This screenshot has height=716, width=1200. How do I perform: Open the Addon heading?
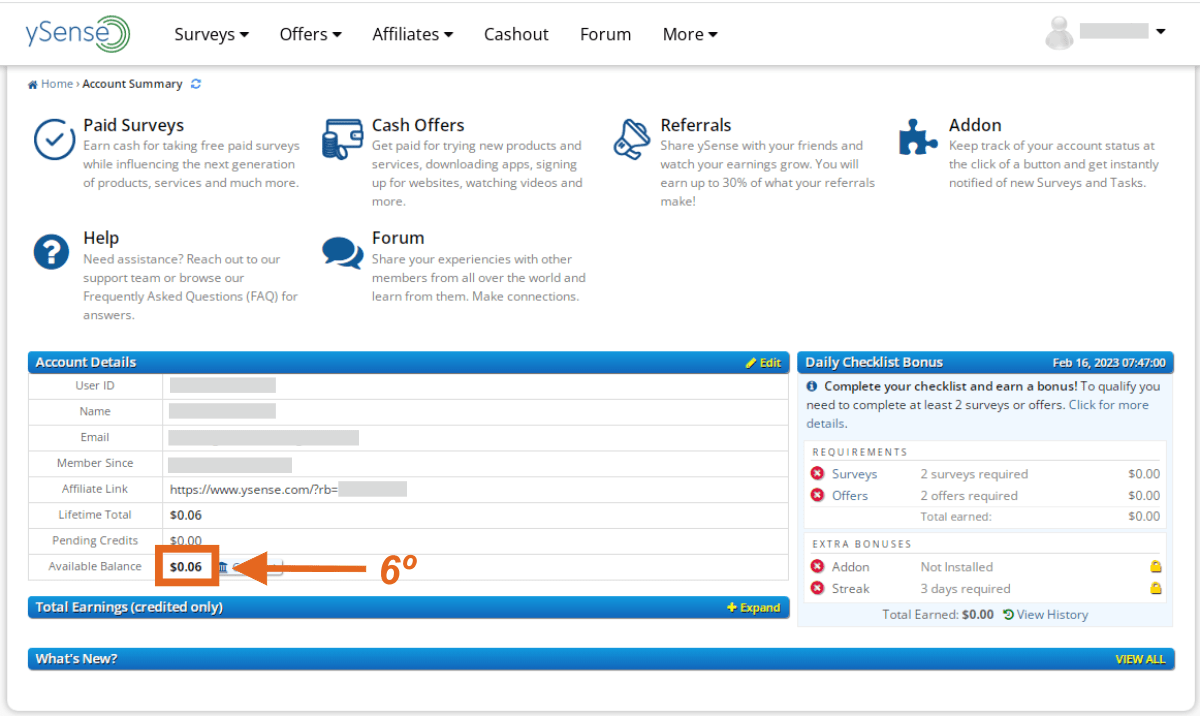(x=975, y=125)
